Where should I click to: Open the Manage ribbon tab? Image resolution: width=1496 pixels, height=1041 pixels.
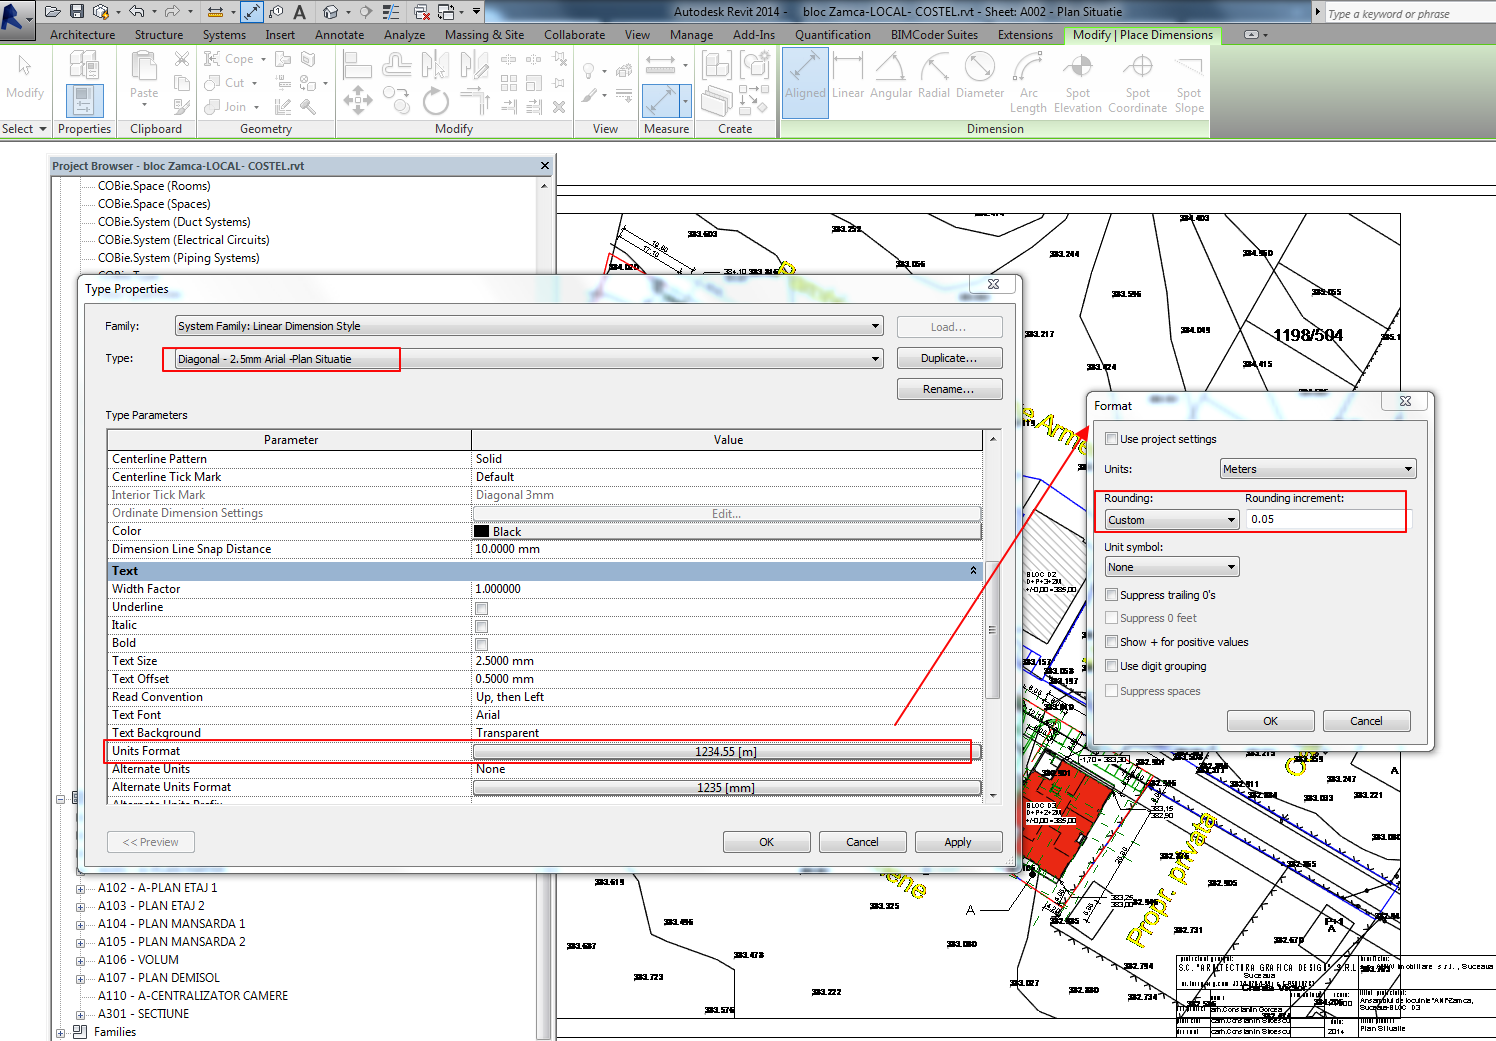coord(691,35)
